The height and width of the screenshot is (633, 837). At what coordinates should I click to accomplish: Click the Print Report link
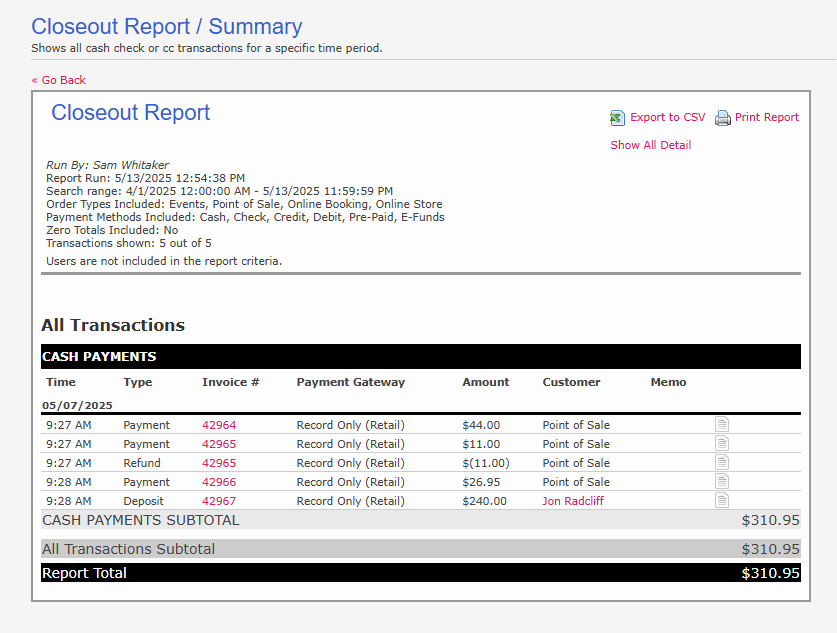tap(767, 117)
